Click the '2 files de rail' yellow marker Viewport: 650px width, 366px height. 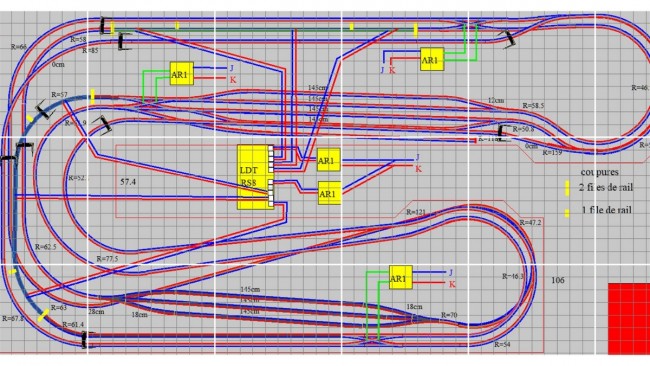click(x=567, y=188)
